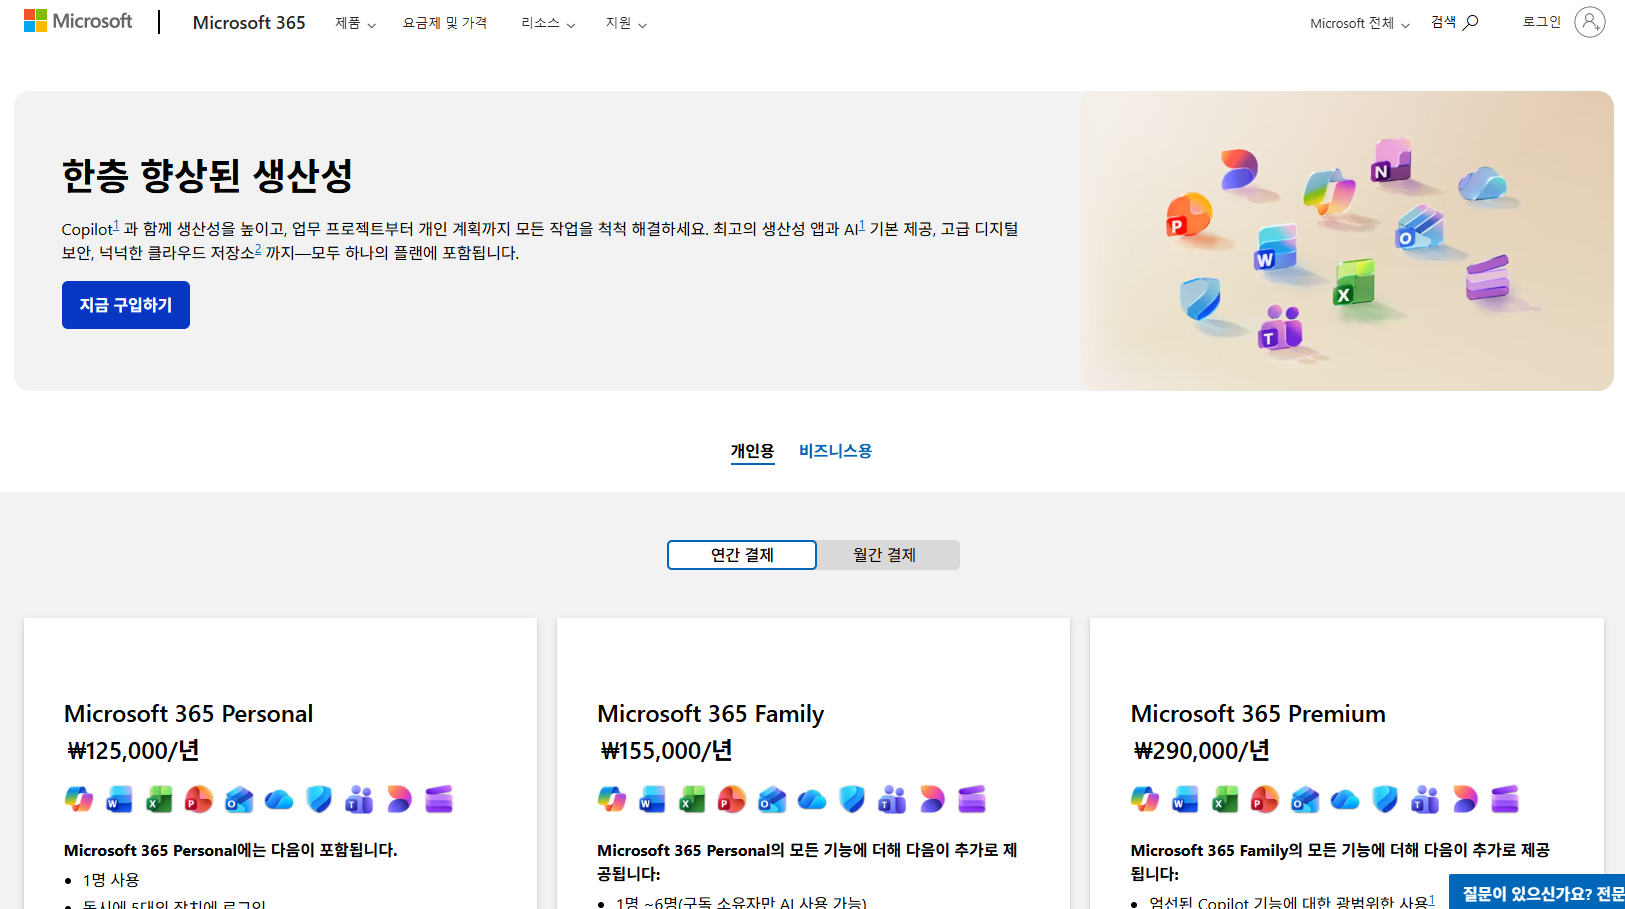The width and height of the screenshot is (1625, 909).
Task: Click the Designer icon in Premium plan
Action: click(x=1465, y=799)
